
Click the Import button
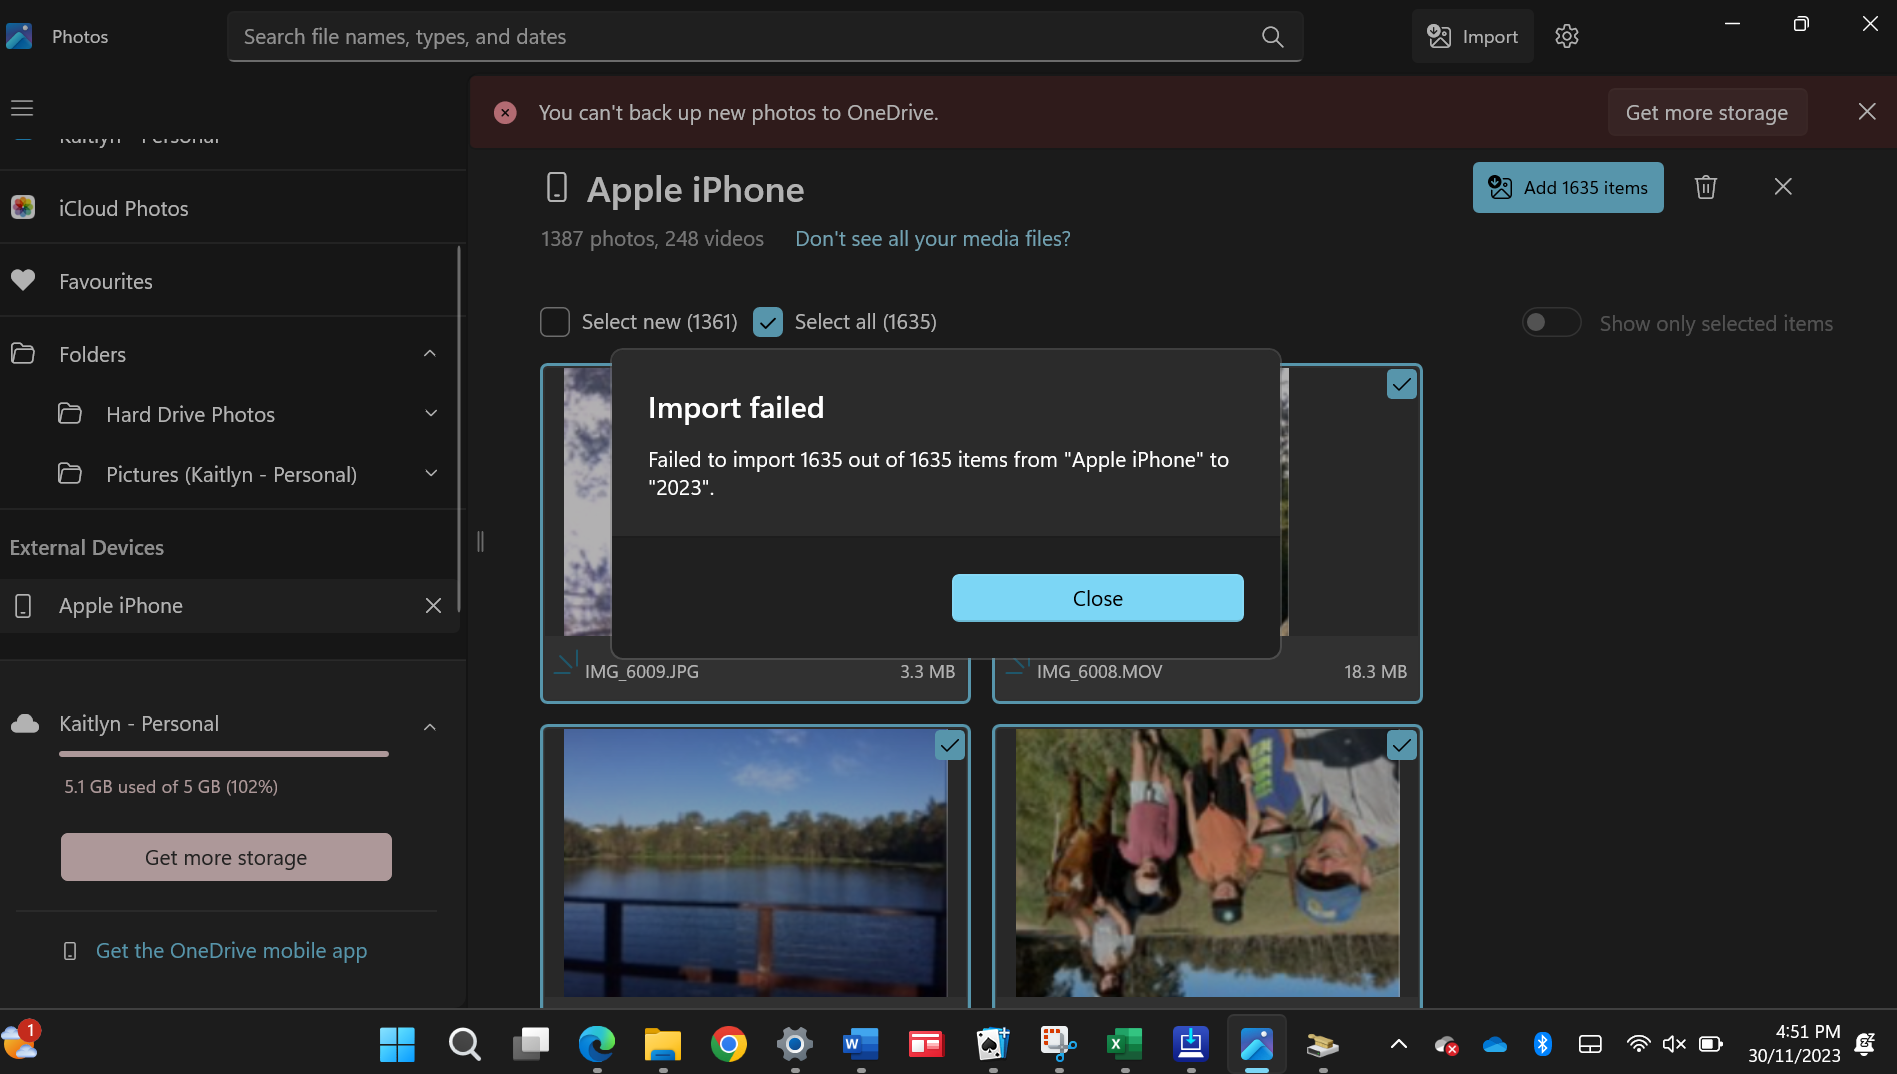(1472, 37)
